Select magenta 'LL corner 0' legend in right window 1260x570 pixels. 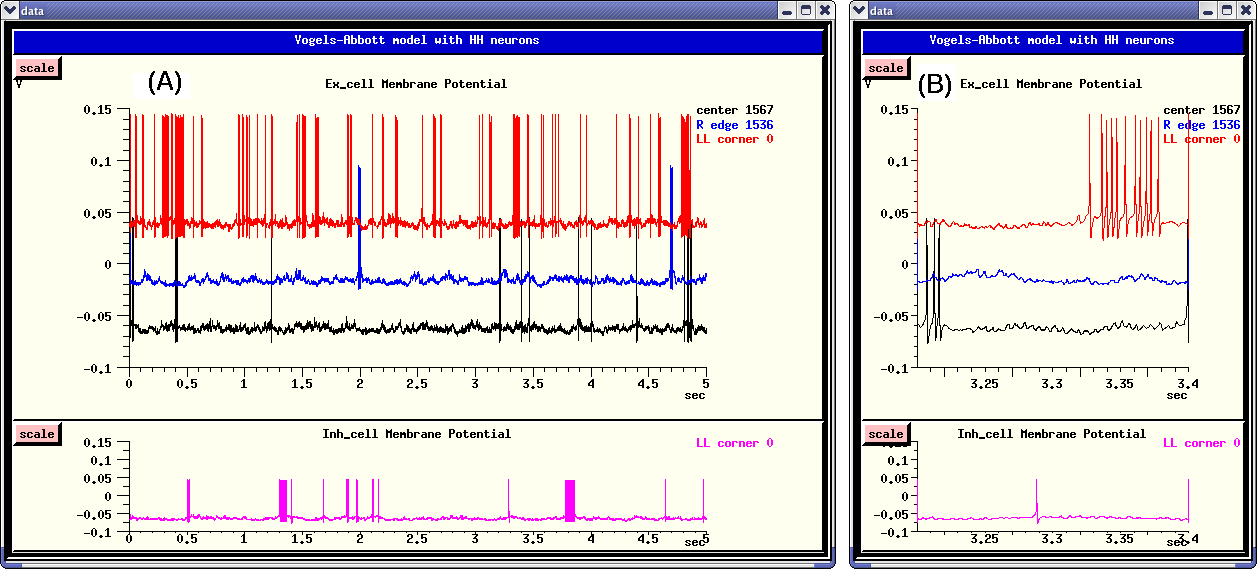click(x=1202, y=443)
